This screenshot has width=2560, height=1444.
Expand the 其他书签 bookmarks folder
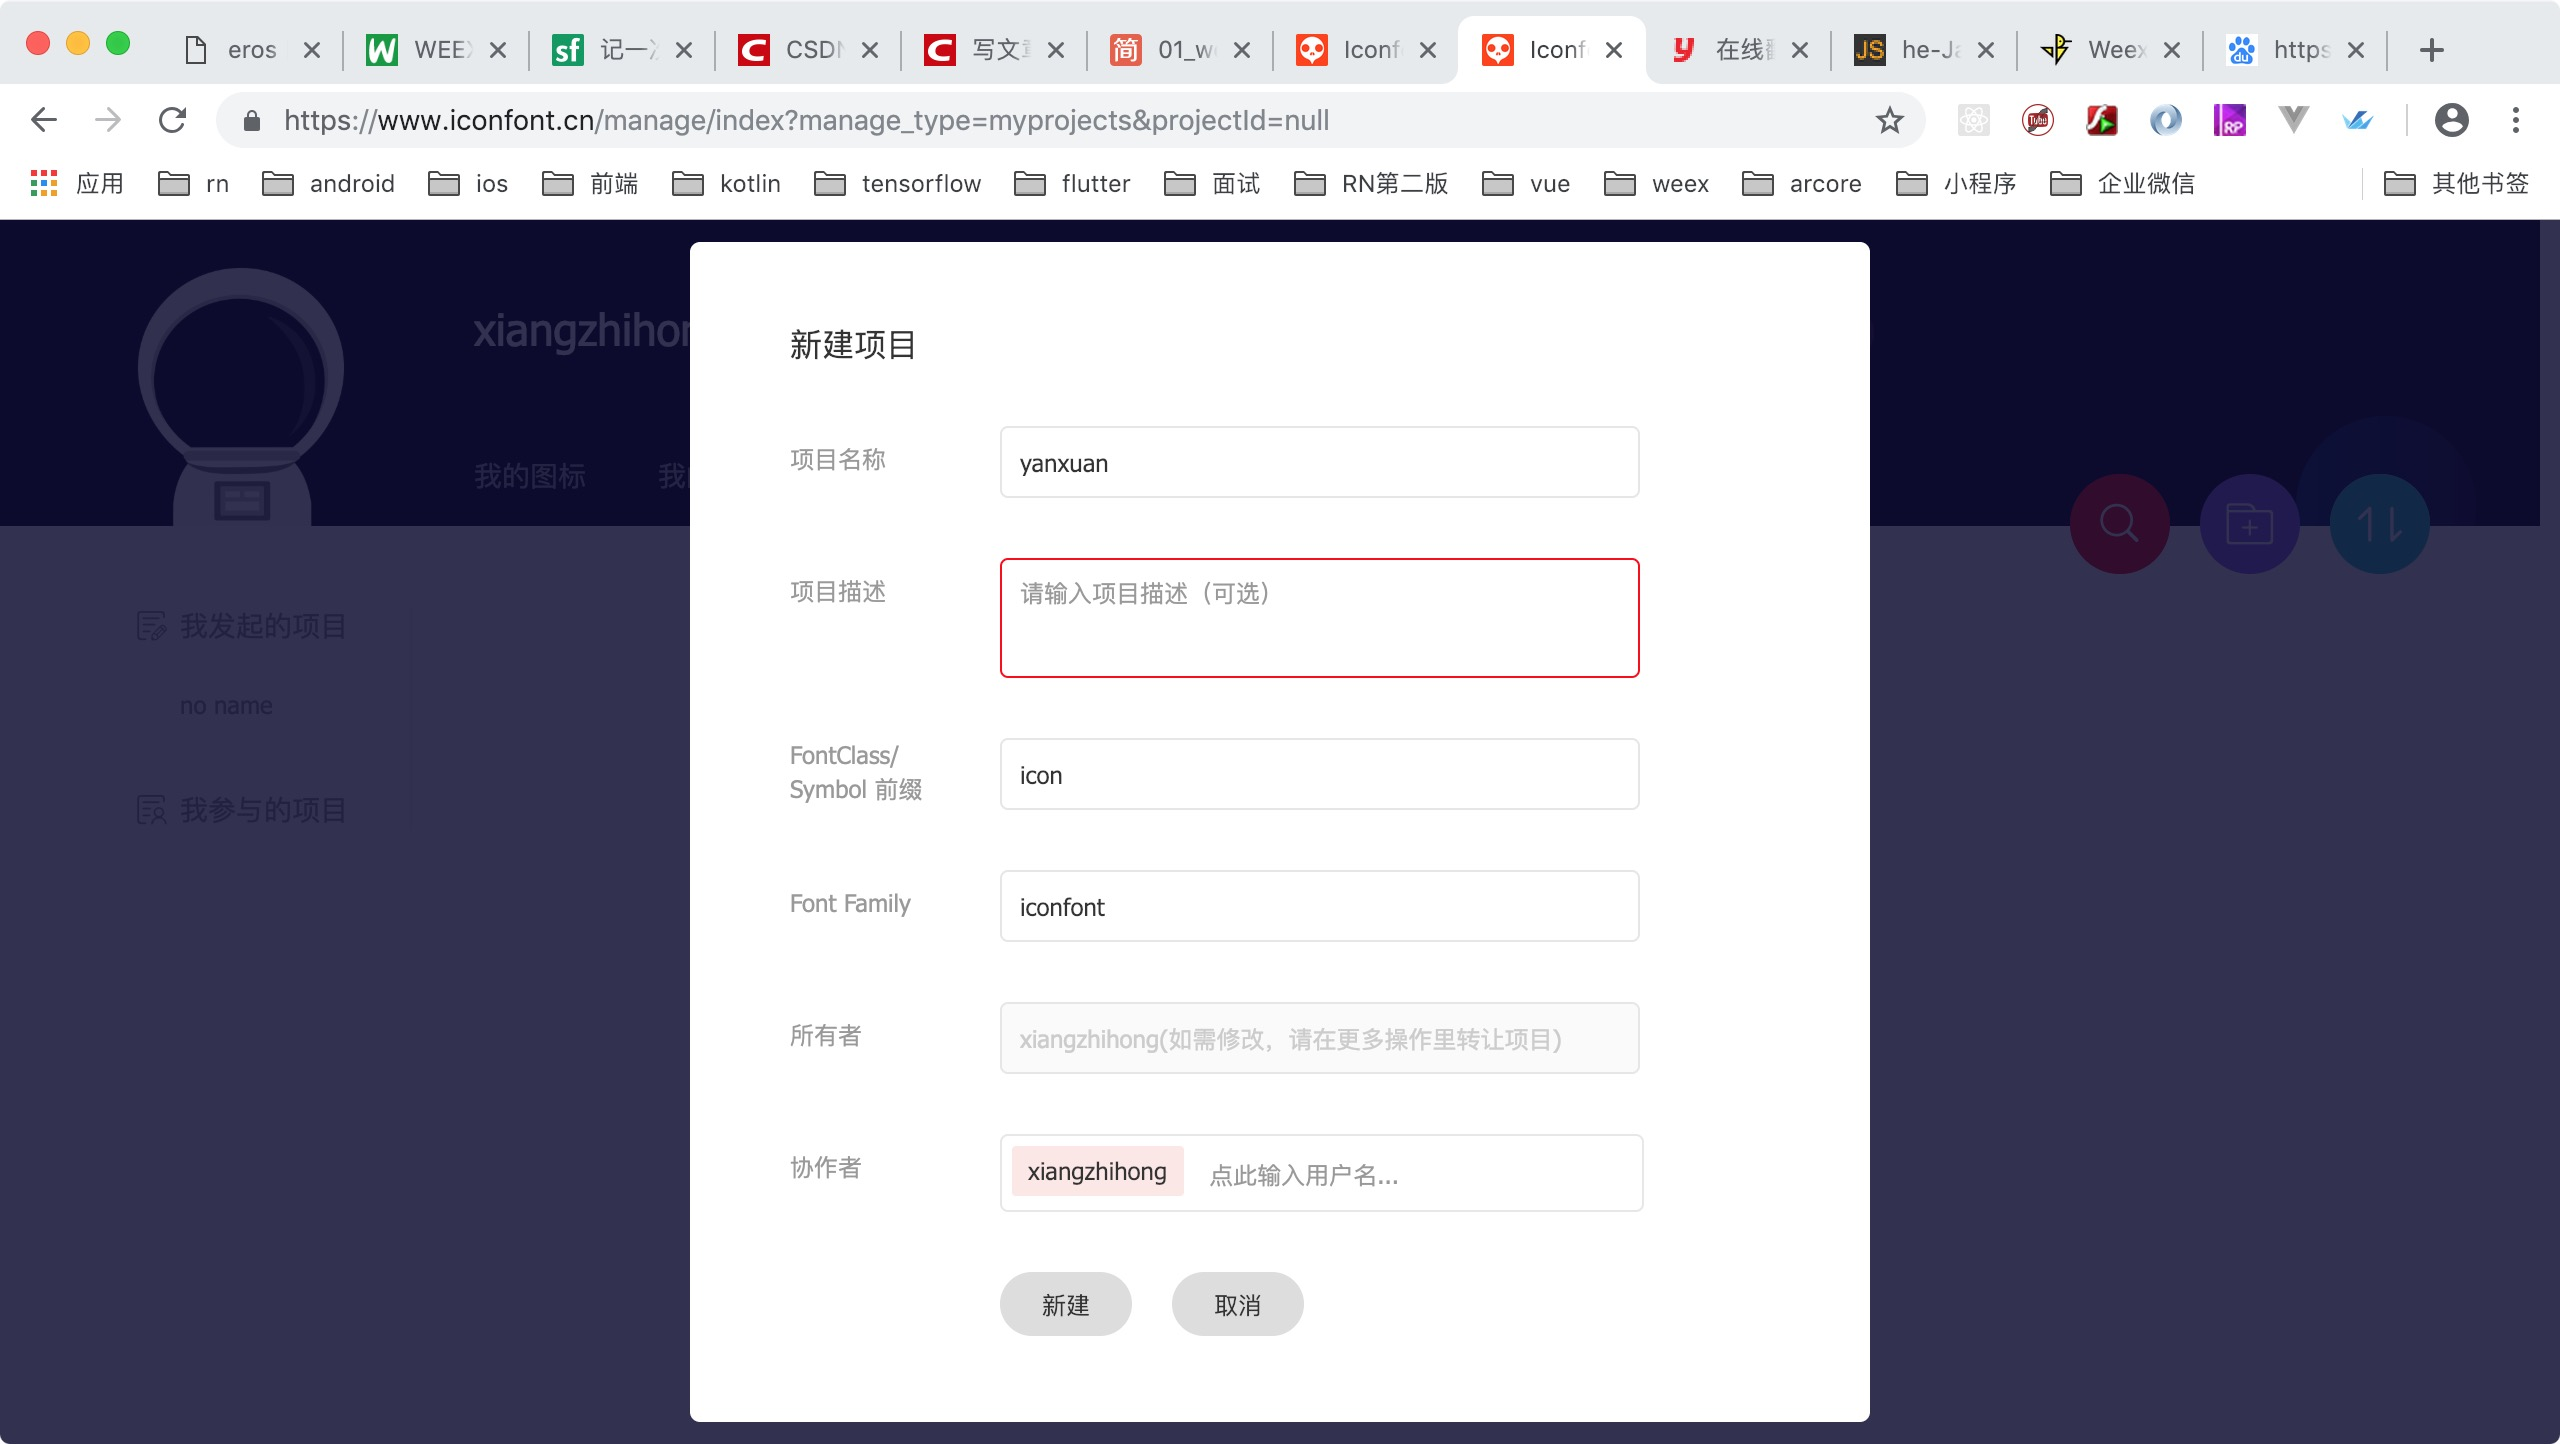pos(2458,184)
